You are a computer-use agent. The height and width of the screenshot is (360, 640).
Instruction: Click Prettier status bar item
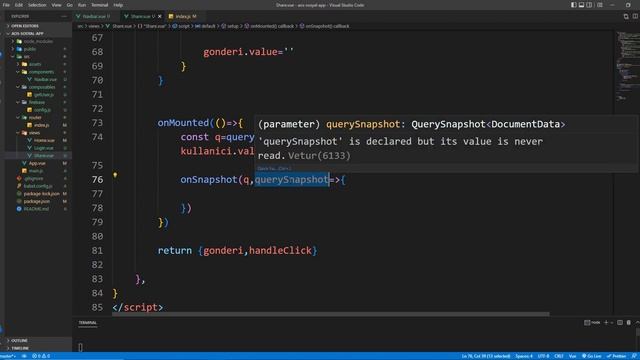(617, 356)
